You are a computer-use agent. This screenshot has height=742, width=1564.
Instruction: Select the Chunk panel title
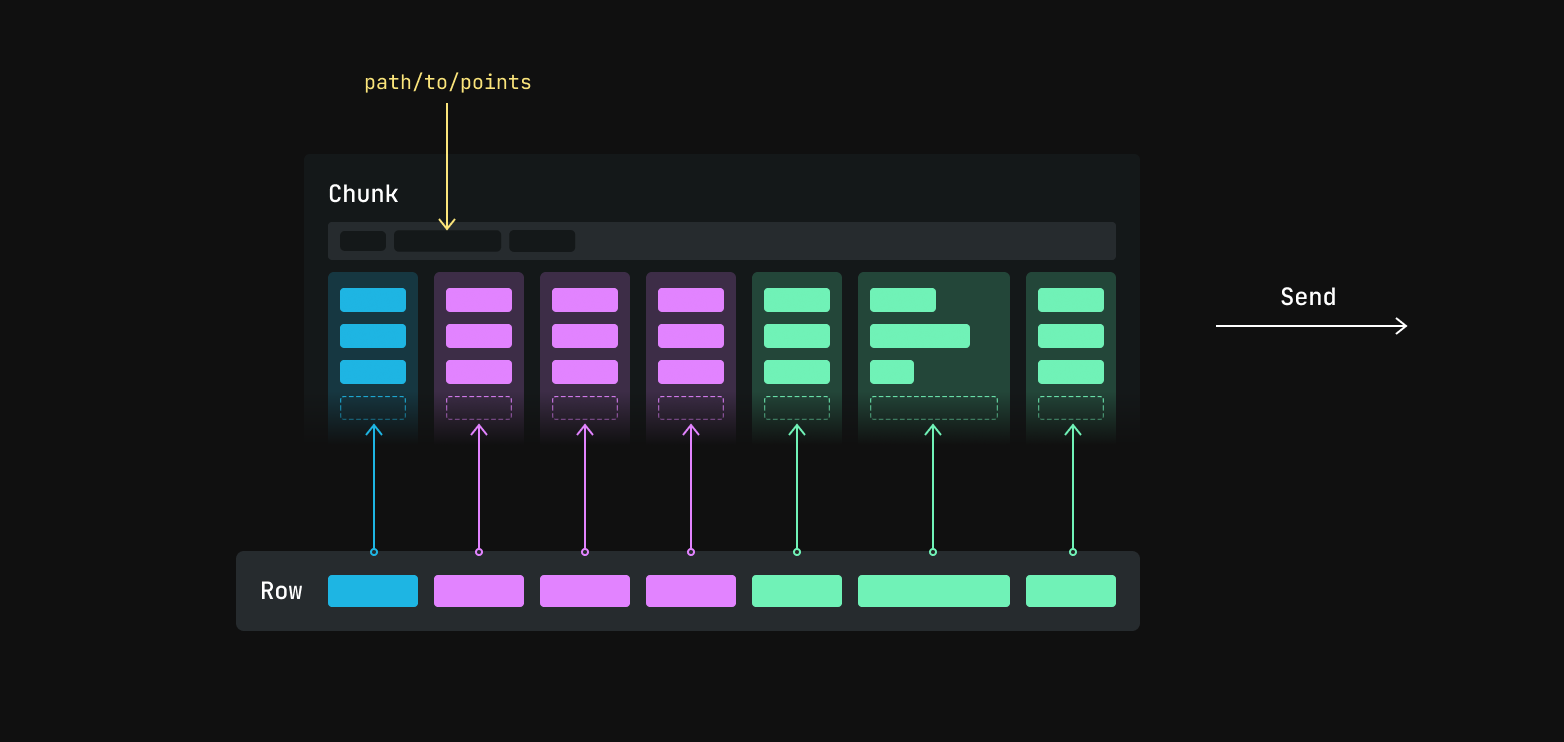point(363,194)
